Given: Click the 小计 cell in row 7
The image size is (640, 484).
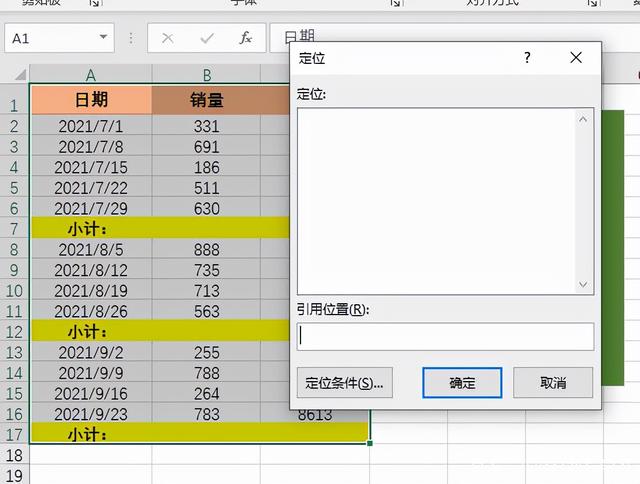Looking at the screenshot, I should click(91, 229).
